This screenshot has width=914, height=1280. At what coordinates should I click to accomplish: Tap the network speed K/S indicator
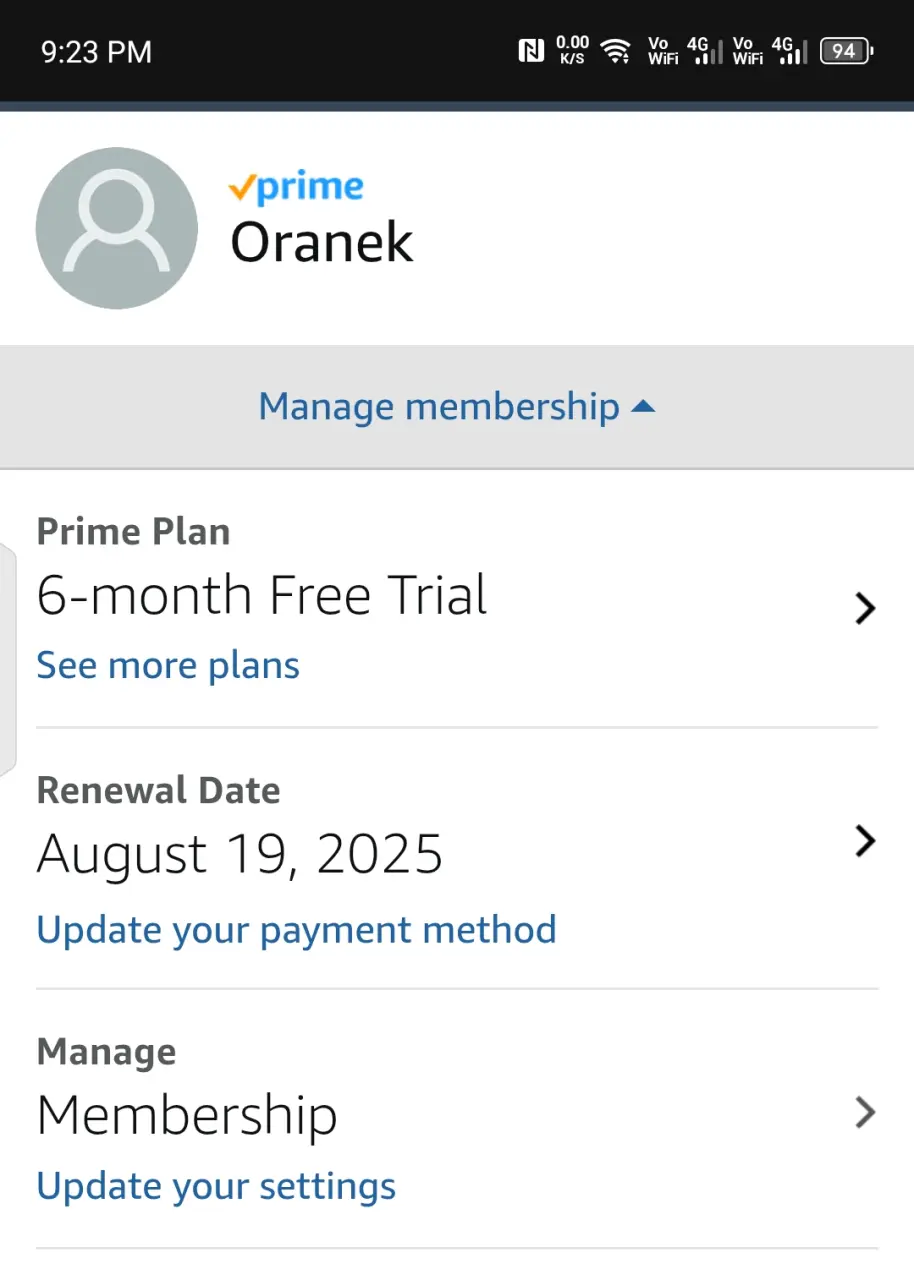click(x=572, y=50)
